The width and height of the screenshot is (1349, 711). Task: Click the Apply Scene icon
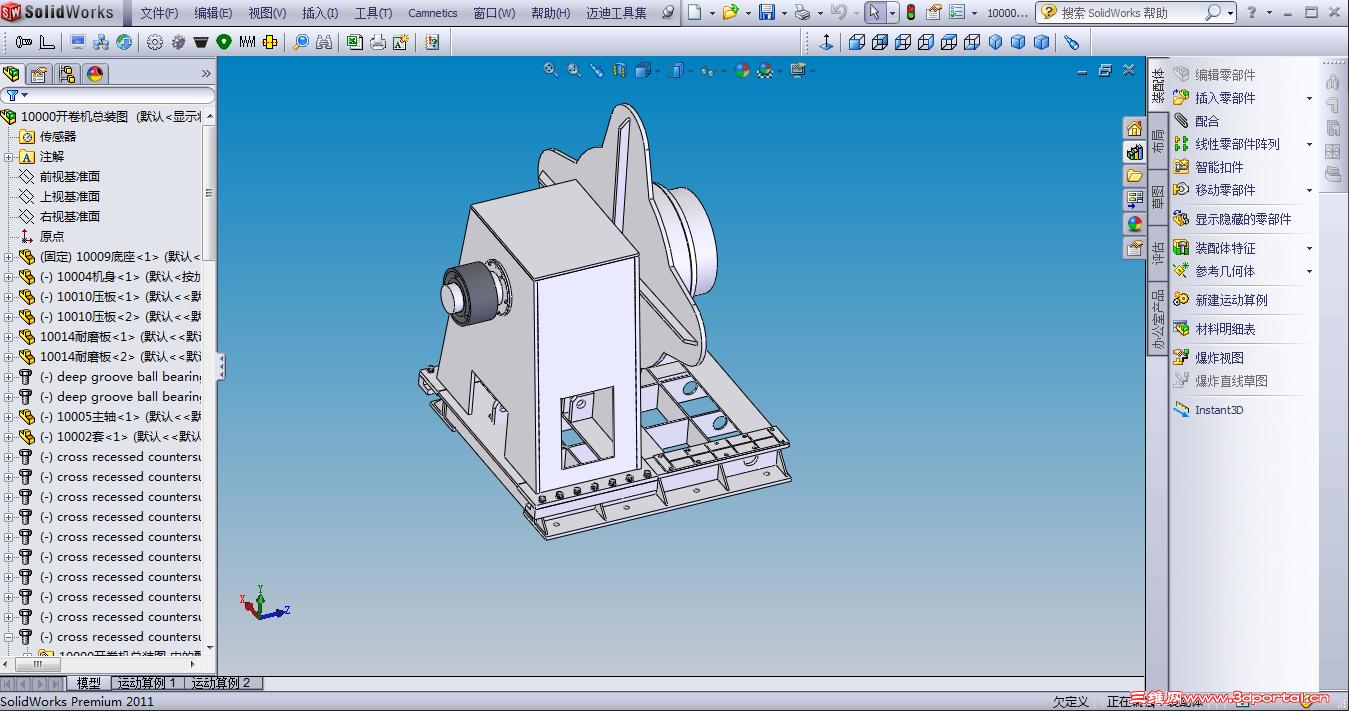(765, 70)
